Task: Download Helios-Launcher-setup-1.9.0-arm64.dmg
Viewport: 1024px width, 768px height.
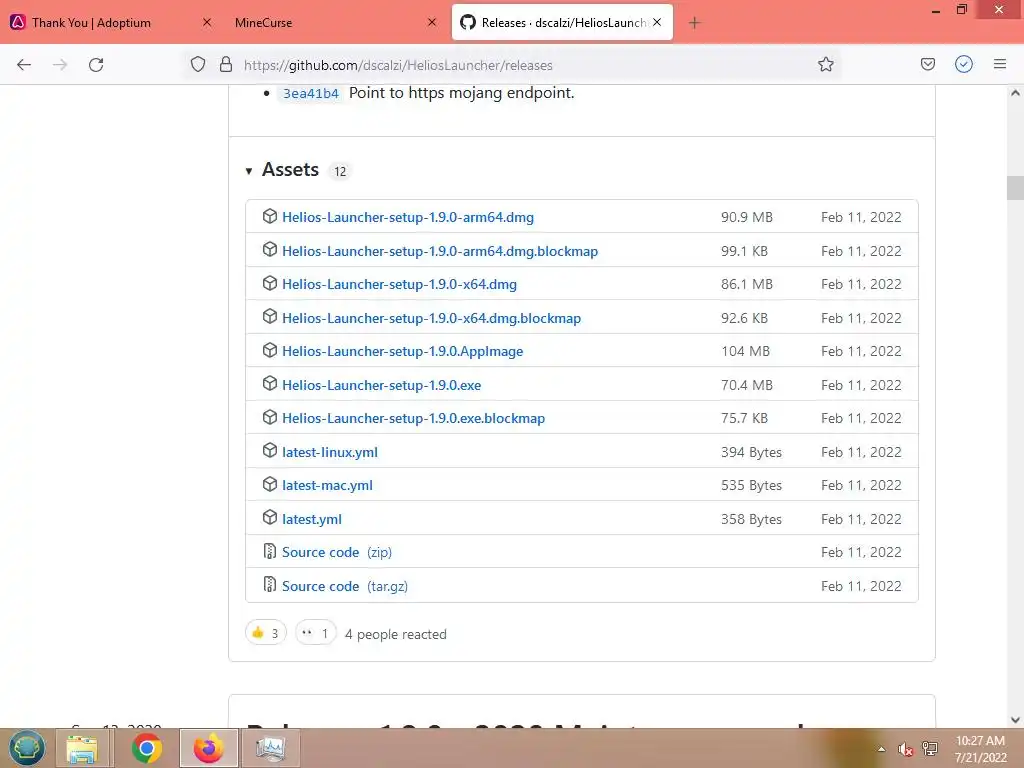Action: [x=408, y=217]
